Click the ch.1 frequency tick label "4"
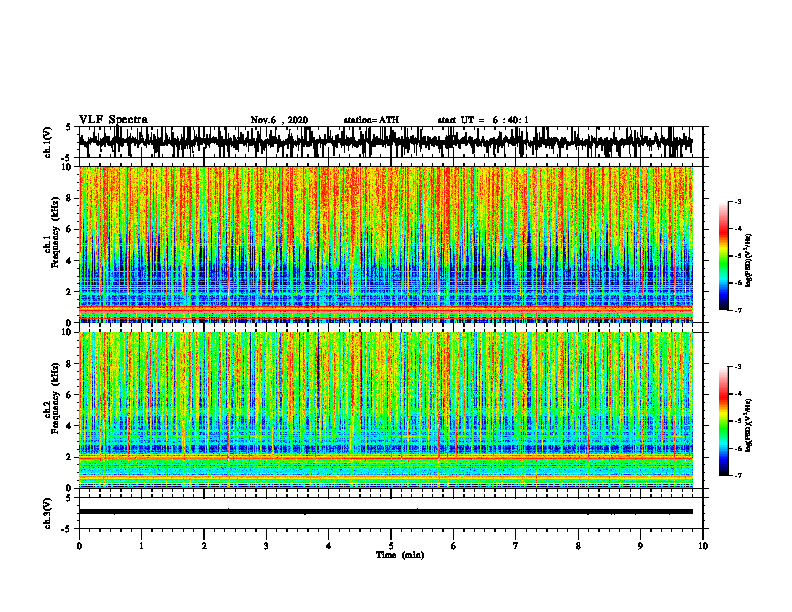Viewport: 792px width, 612px height. (x=71, y=261)
